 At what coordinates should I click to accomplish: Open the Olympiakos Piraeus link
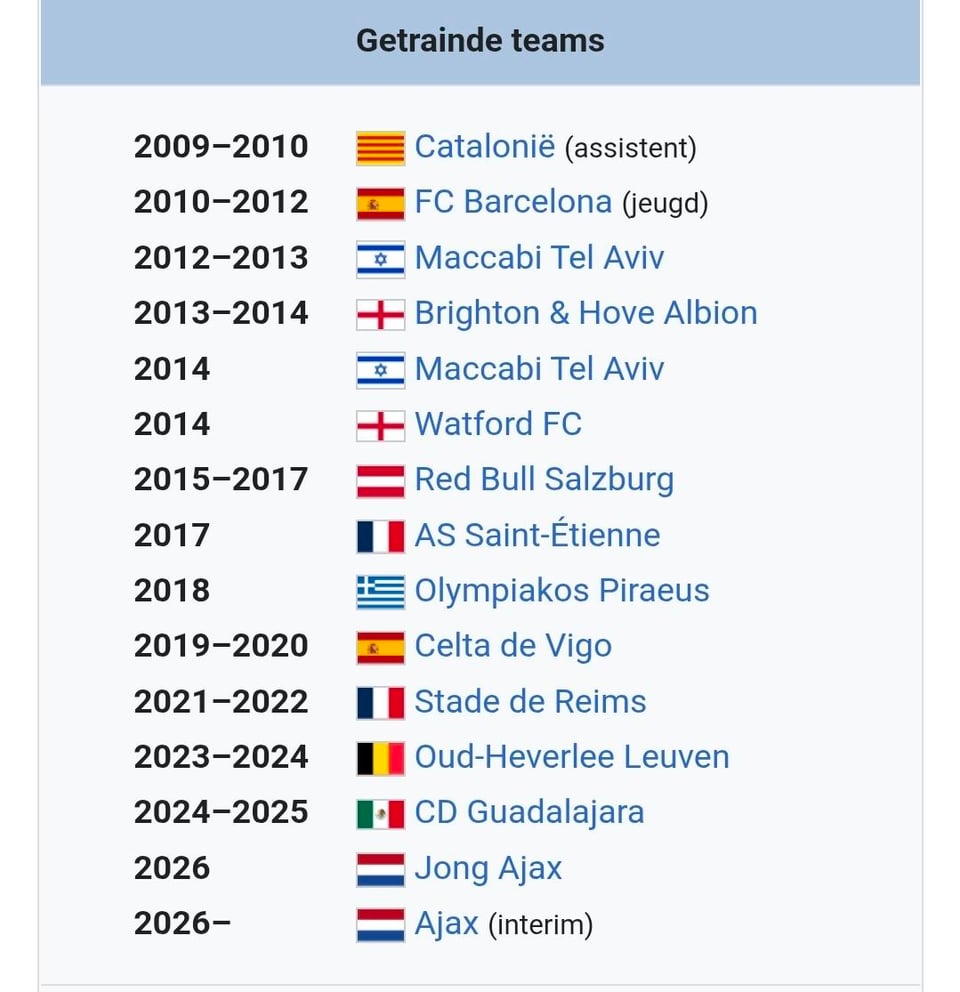(561, 590)
